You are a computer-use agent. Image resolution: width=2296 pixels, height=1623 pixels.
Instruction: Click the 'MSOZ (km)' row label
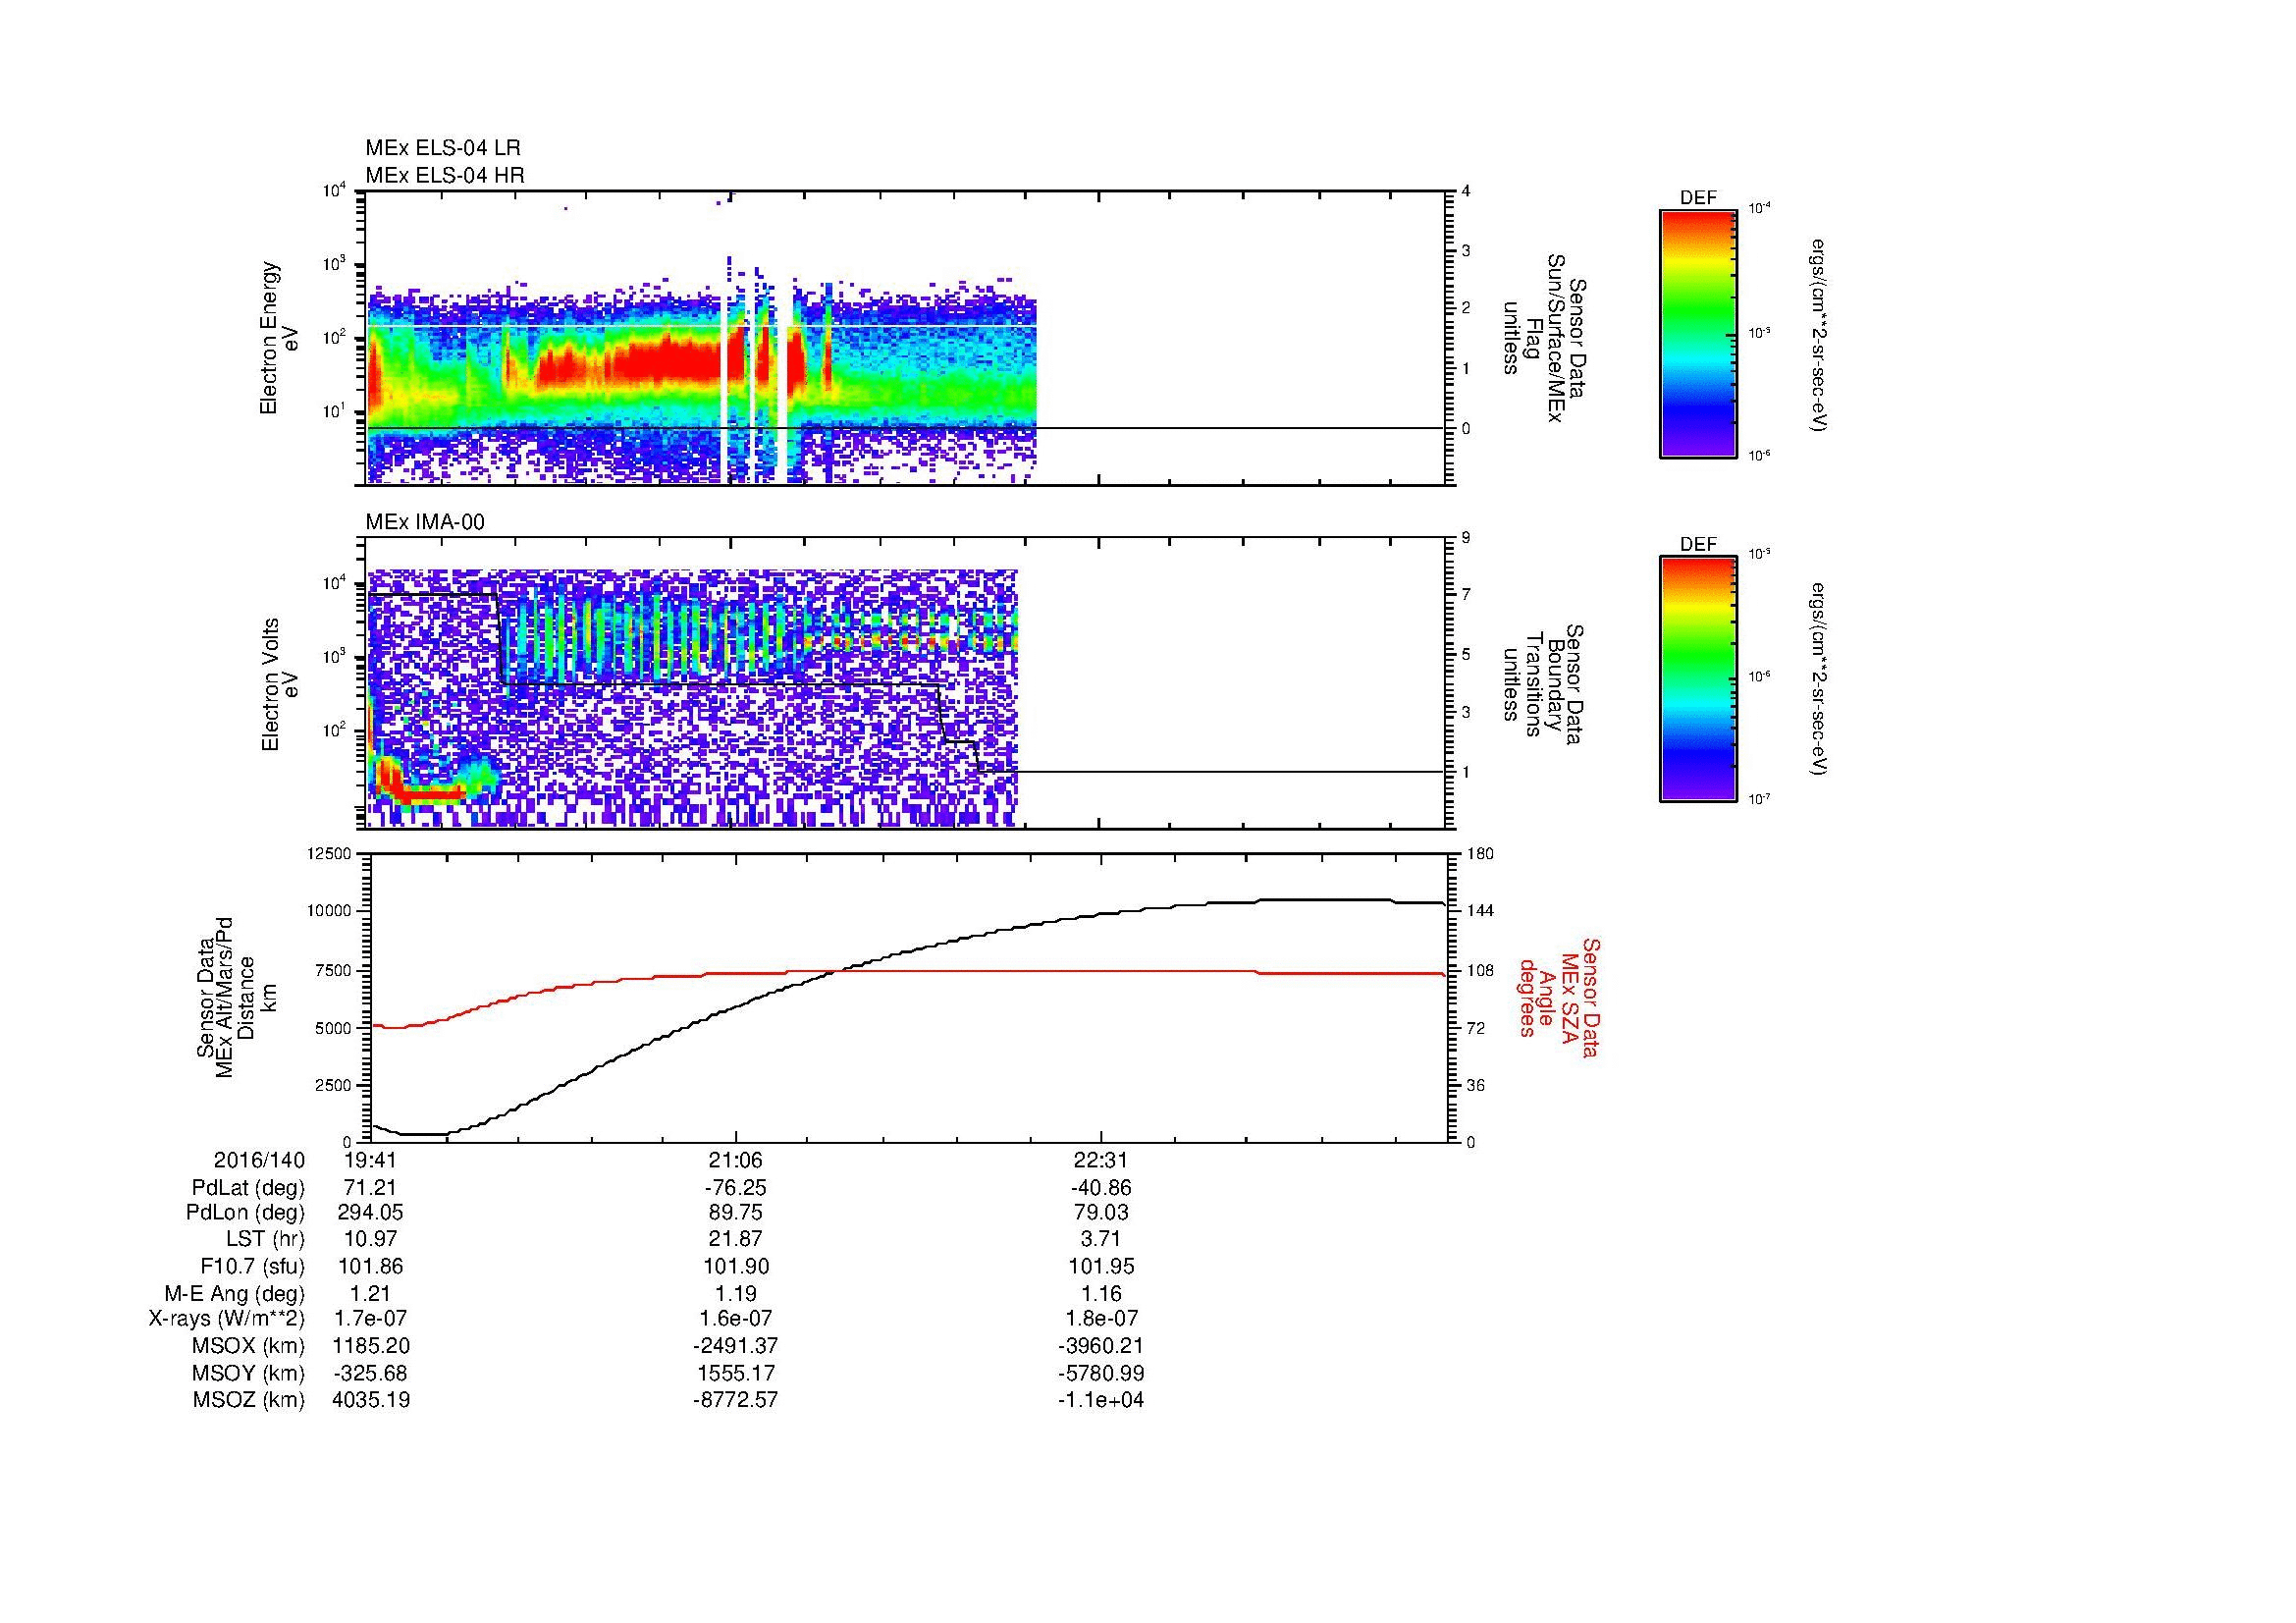[x=248, y=1400]
